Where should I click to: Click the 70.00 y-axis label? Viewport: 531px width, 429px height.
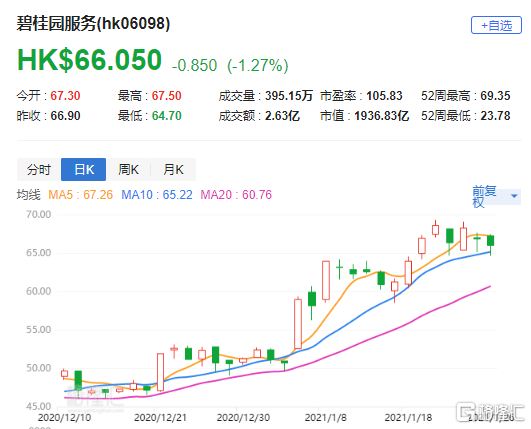(39, 214)
